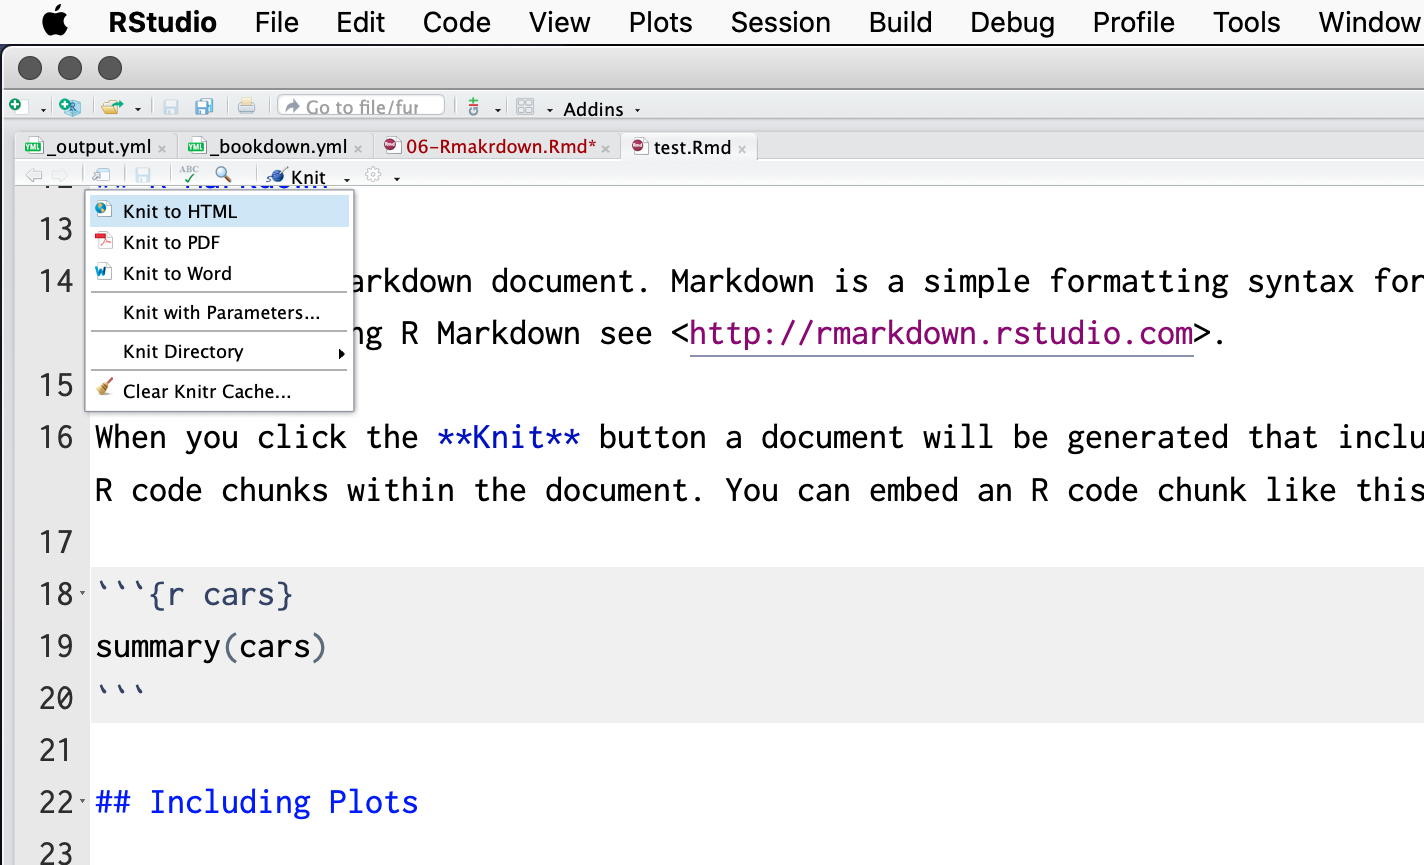Close the _output.yml tab
The height and width of the screenshot is (865, 1424).
point(162,148)
